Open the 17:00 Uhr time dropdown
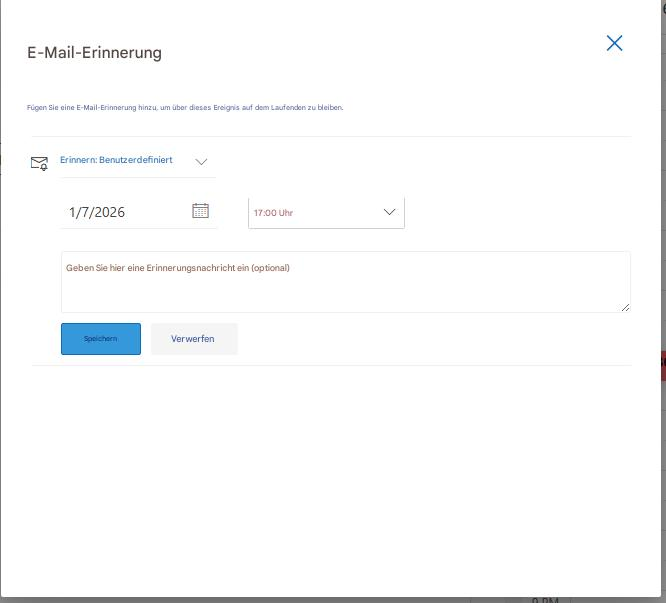Image resolution: width=666 pixels, height=603 pixels. pos(326,212)
